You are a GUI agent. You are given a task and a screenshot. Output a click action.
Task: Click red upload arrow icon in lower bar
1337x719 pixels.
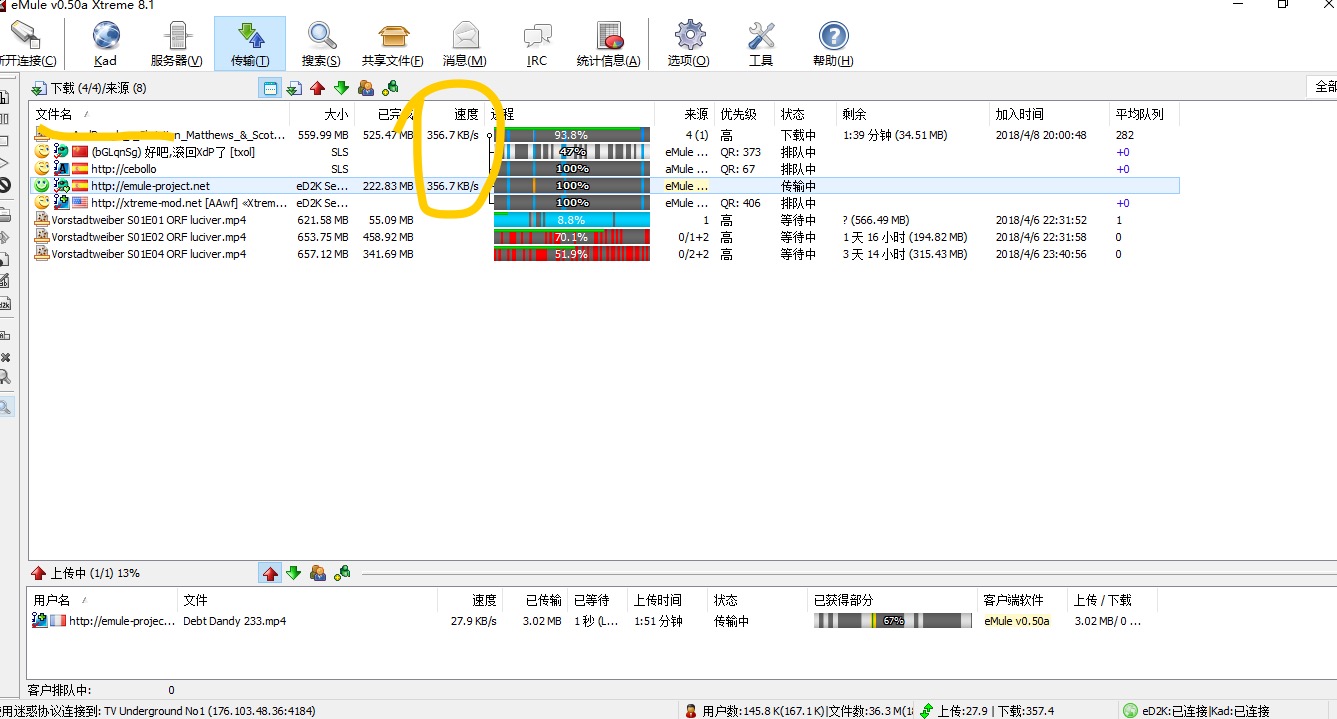click(x=270, y=573)
